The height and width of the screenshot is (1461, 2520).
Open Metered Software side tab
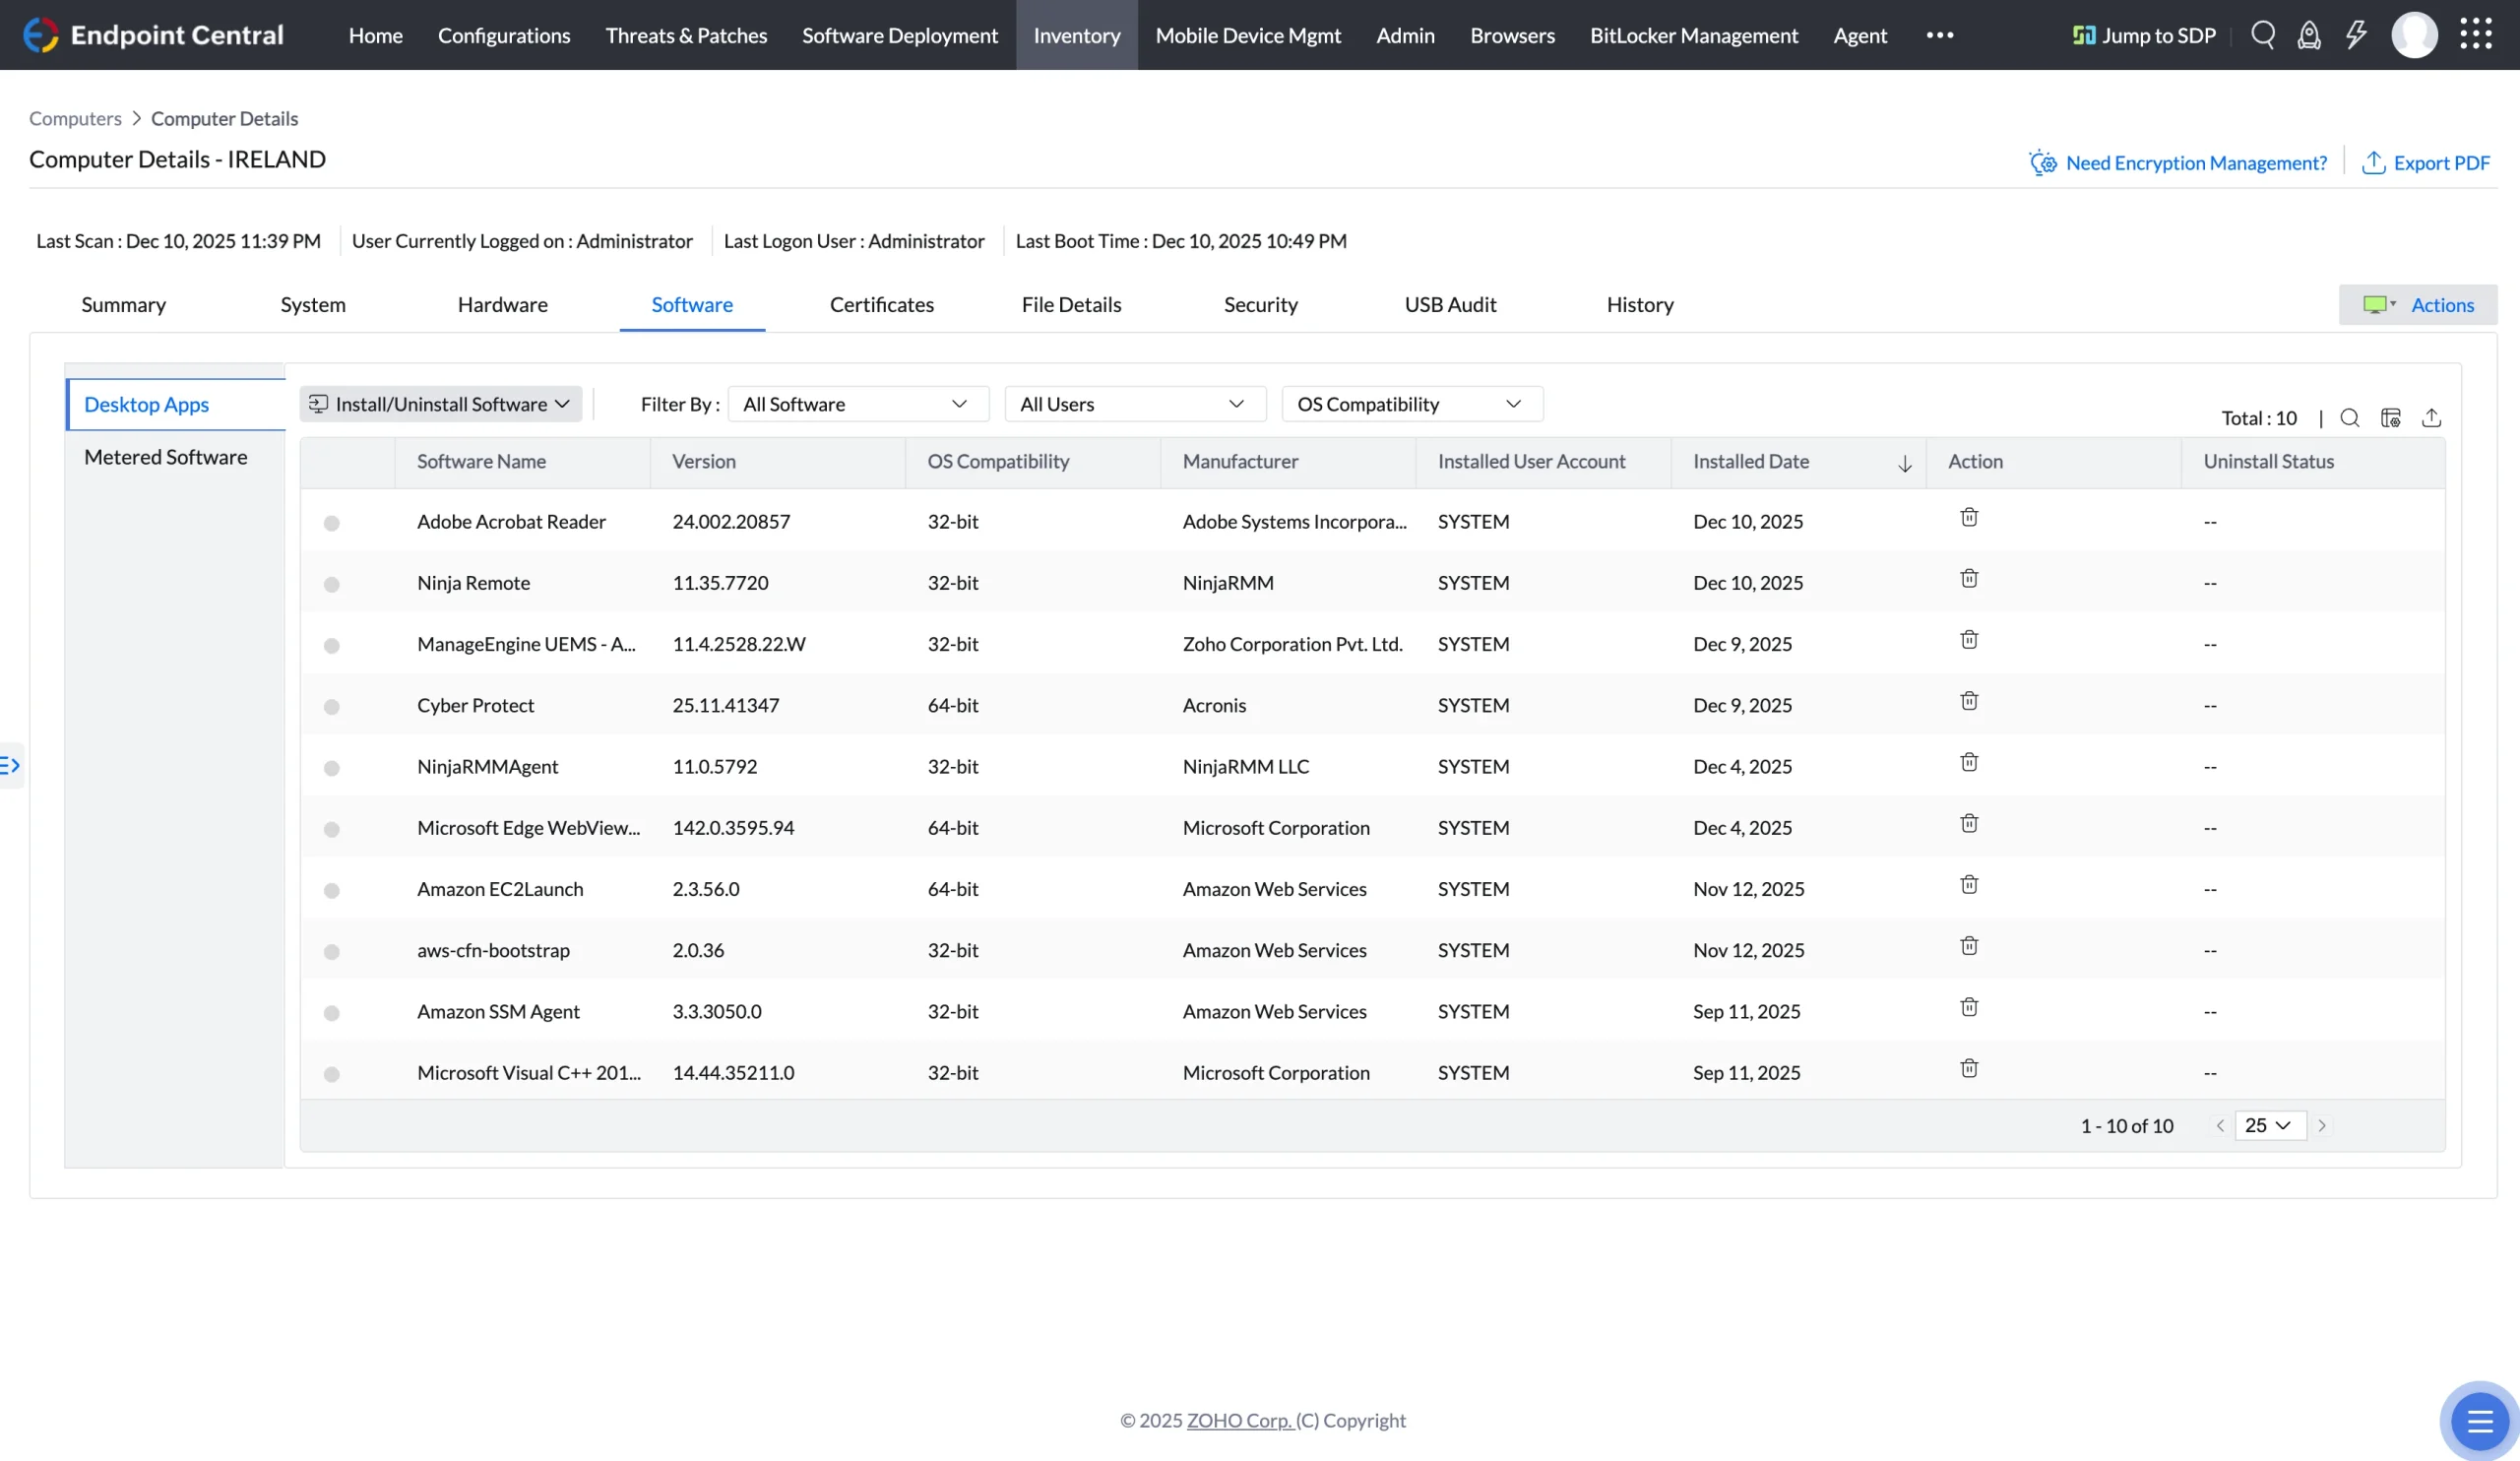tap(165, 457)
